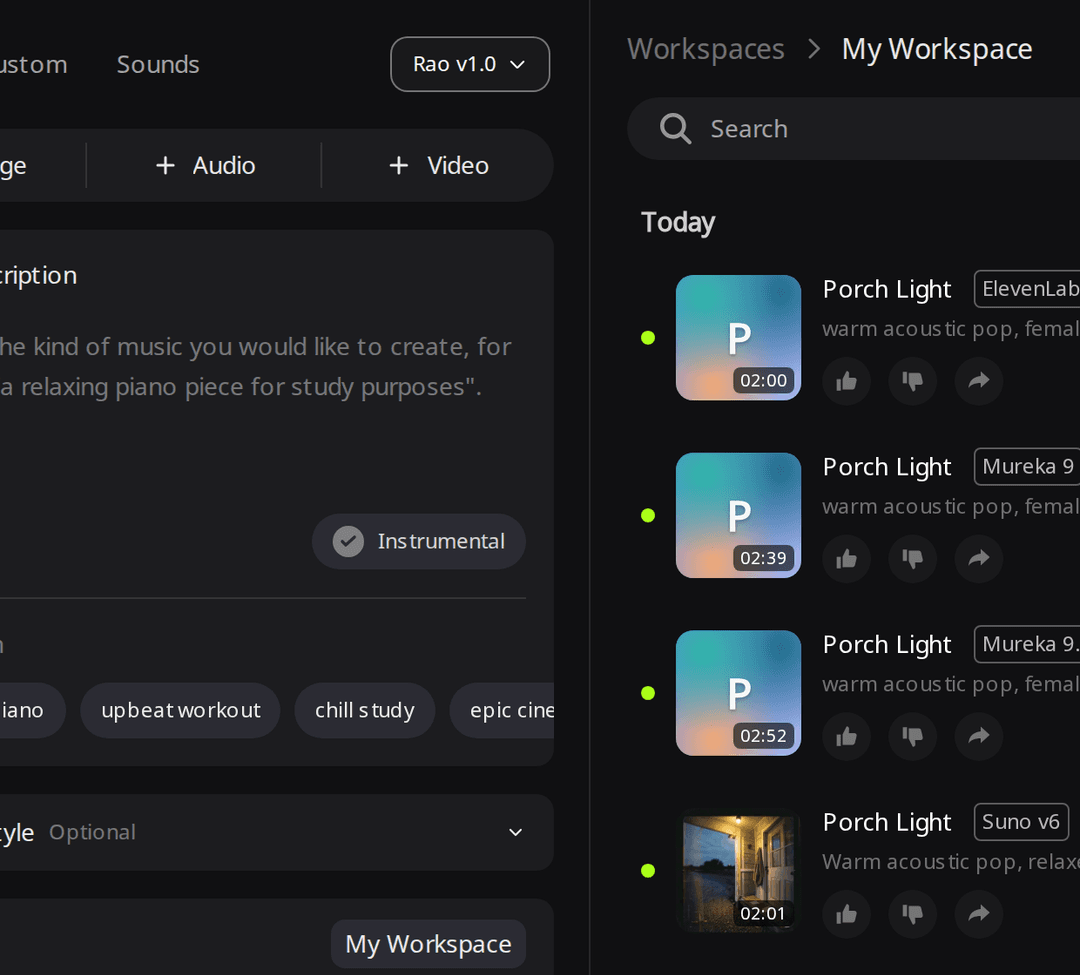Like the 02:52 Porch Light track
The image size is (1080, 975).
click(847, 736)
